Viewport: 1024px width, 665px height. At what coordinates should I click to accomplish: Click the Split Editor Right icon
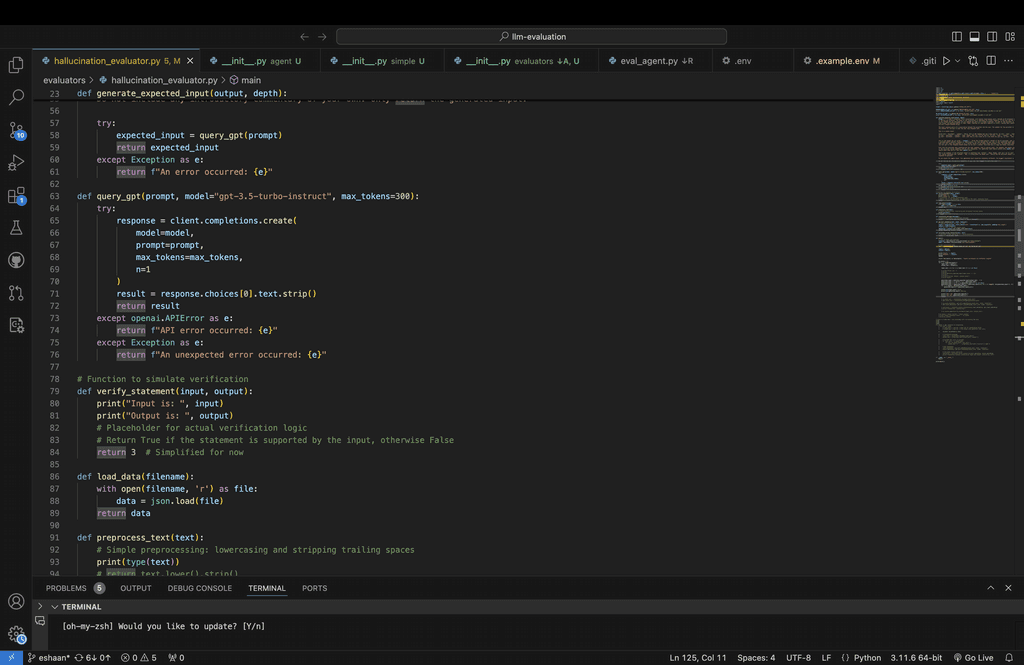pyautogui.click(x=991, y=61)
